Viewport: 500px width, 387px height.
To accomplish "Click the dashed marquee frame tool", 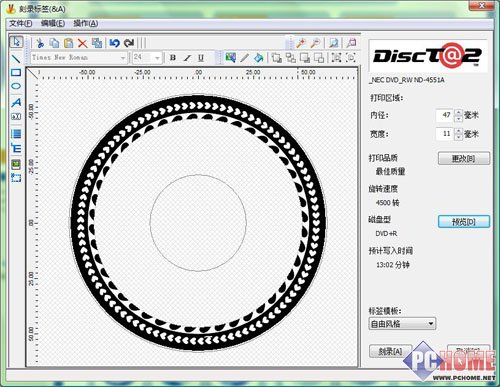I will (x=16, y=178).
